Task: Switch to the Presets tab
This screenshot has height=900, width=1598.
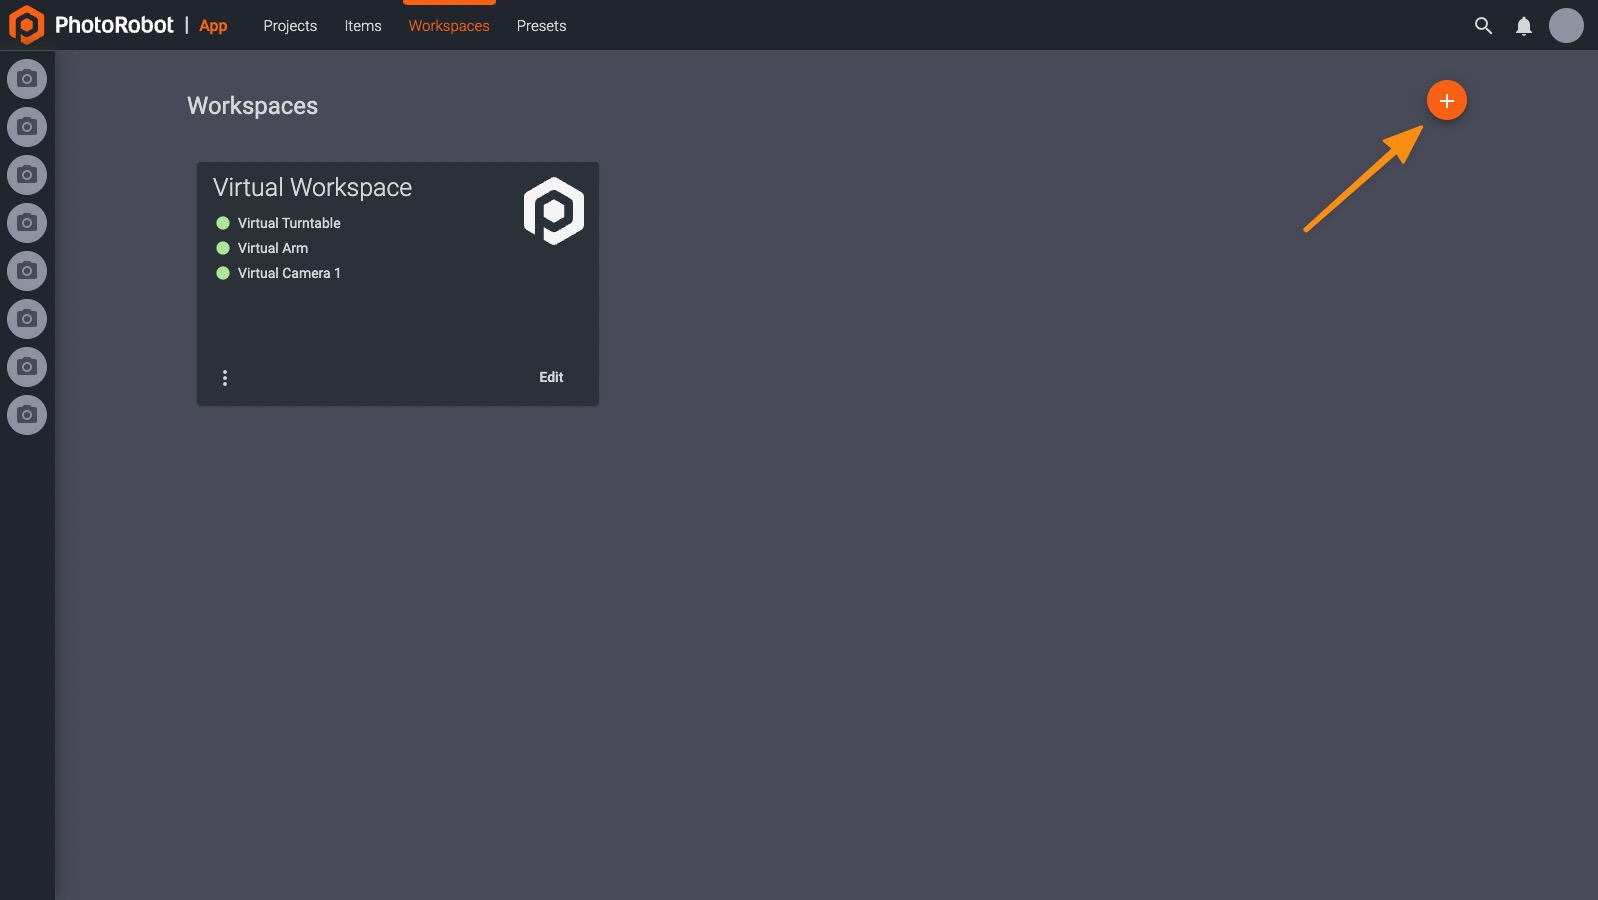Action: tap(541, 26)
